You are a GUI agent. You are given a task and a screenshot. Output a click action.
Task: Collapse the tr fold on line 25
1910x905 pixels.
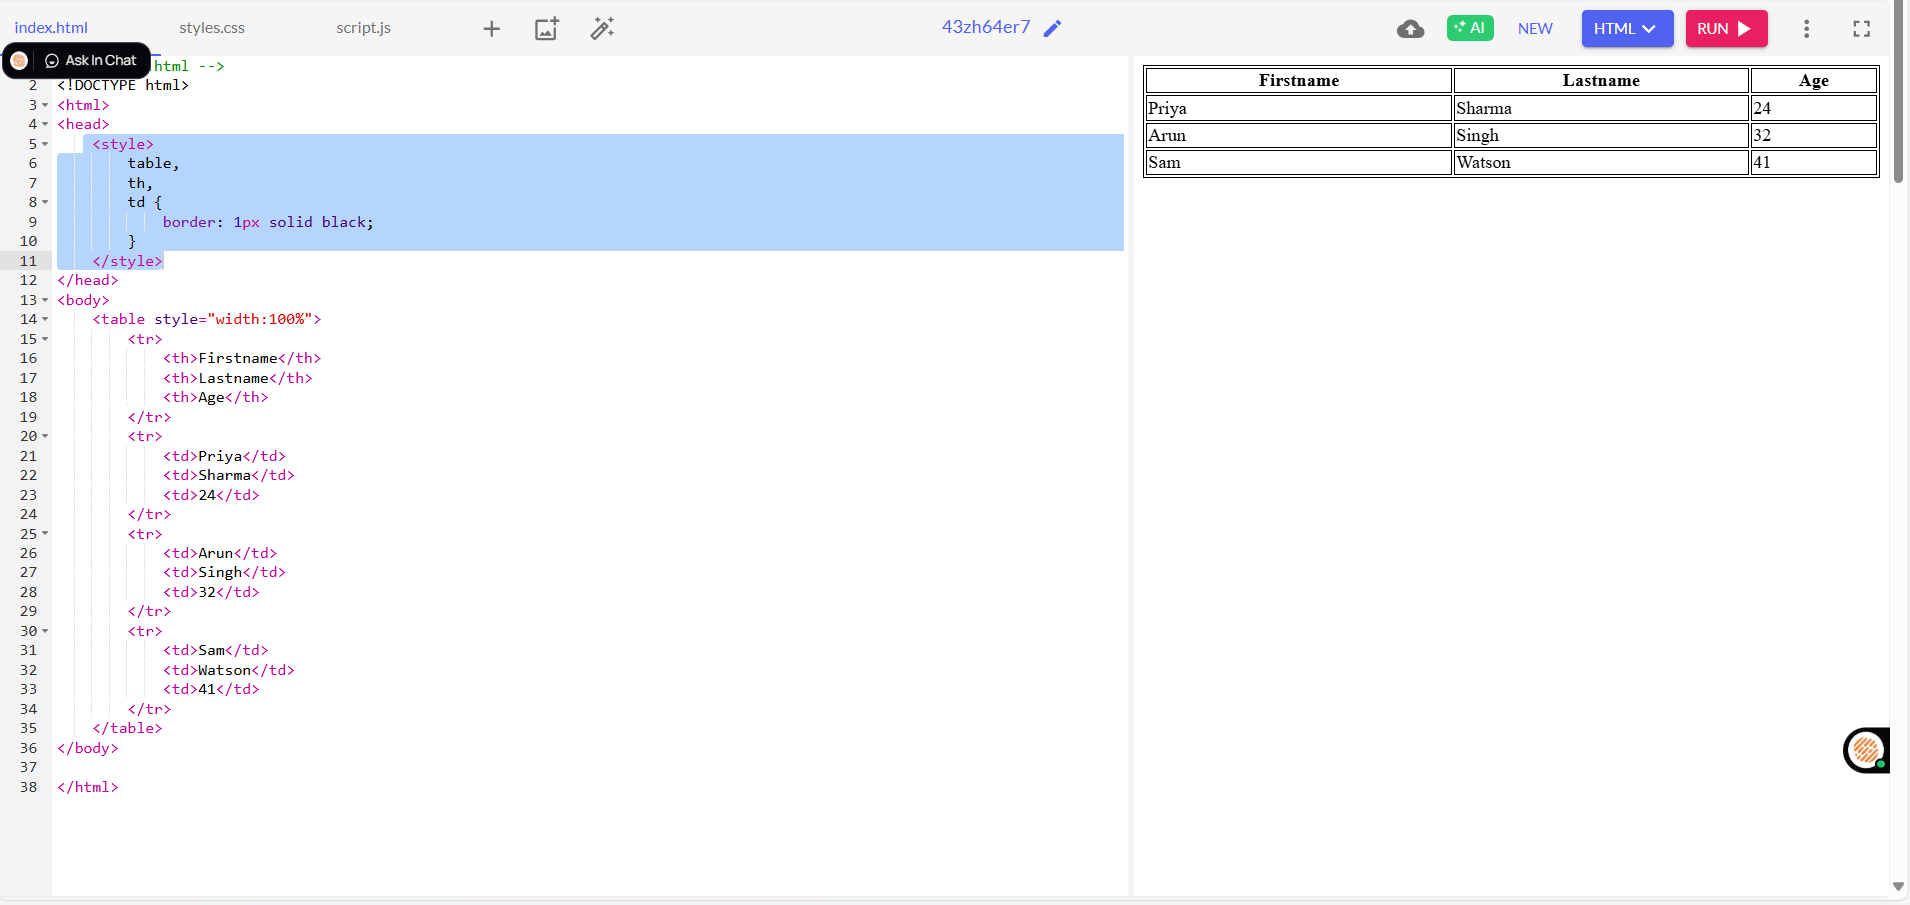point(45,534)
